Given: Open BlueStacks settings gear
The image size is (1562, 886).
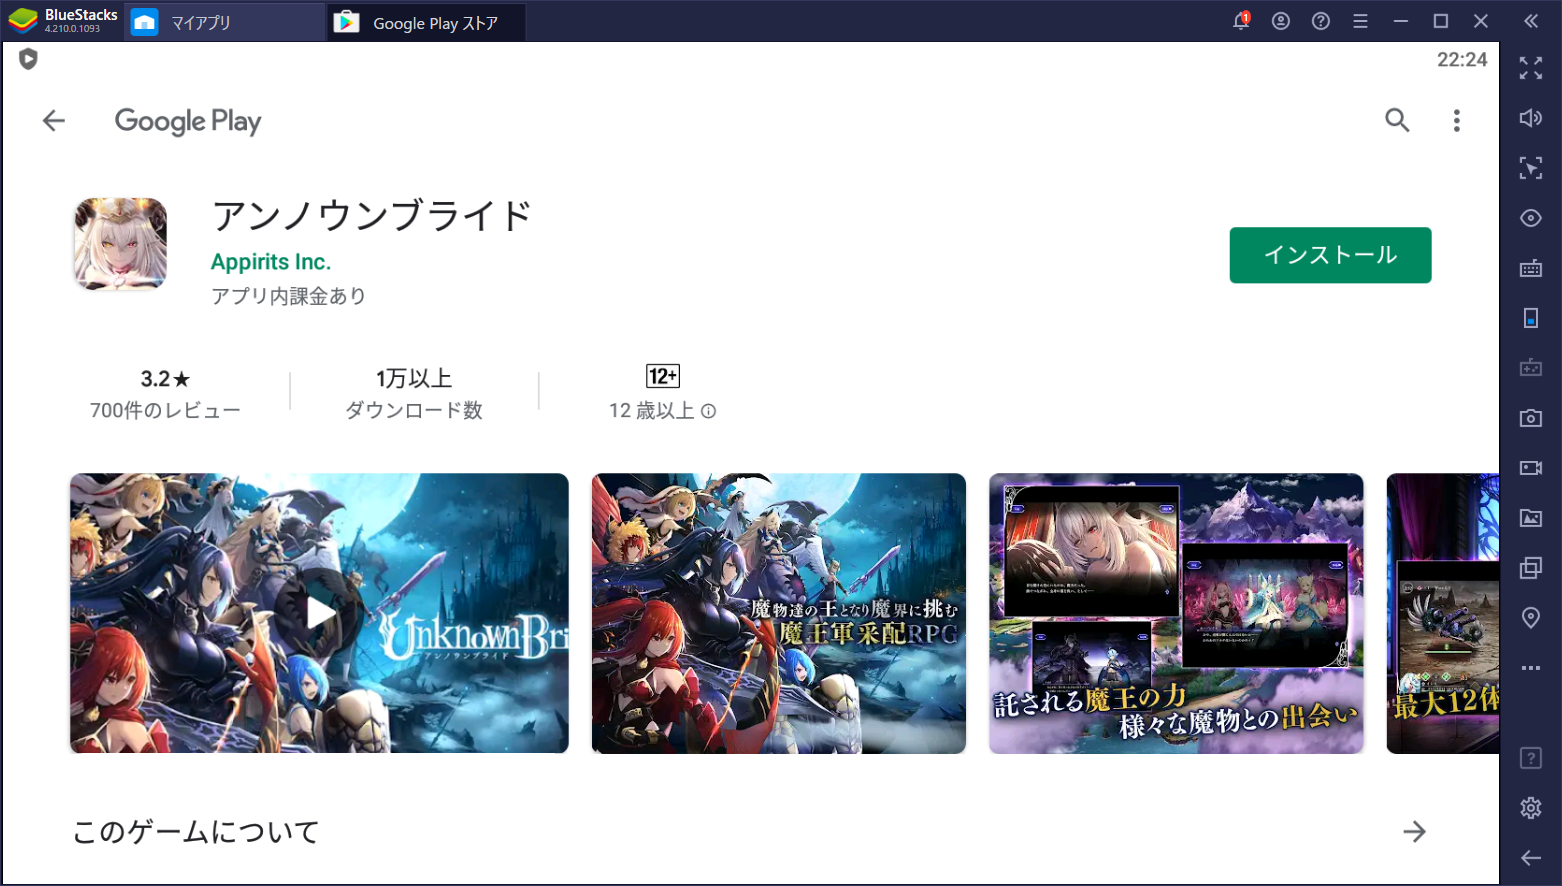Looking at the screenshot, I should (x=1531, y=808).
